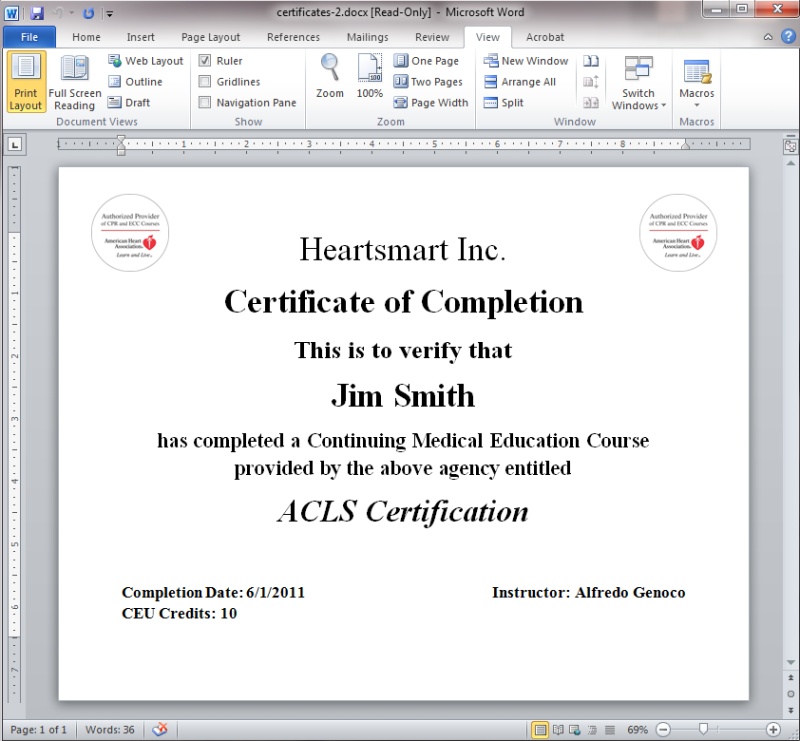Switch to the Home tab
The height and width of the screenshot is (741, 800).
[x=86, y=37]
